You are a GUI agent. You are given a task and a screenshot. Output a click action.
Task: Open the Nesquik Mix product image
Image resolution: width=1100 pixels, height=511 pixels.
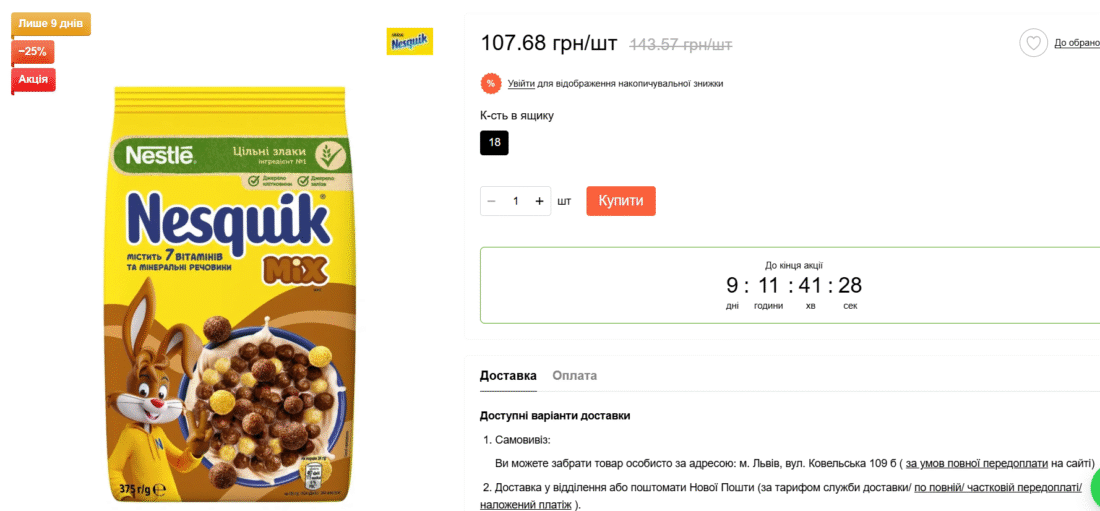230,293
